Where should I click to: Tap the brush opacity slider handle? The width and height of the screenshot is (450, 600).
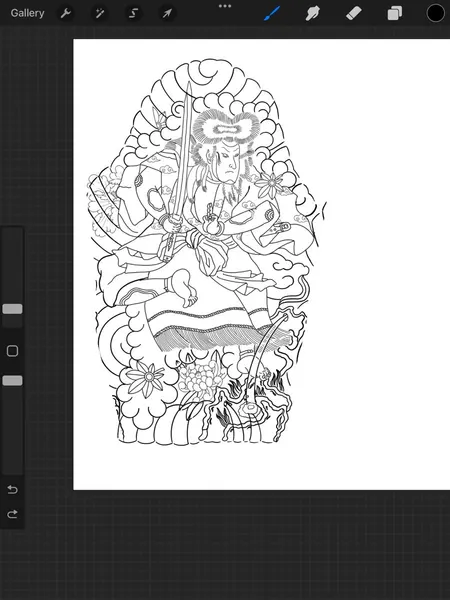tap(12, 380)
